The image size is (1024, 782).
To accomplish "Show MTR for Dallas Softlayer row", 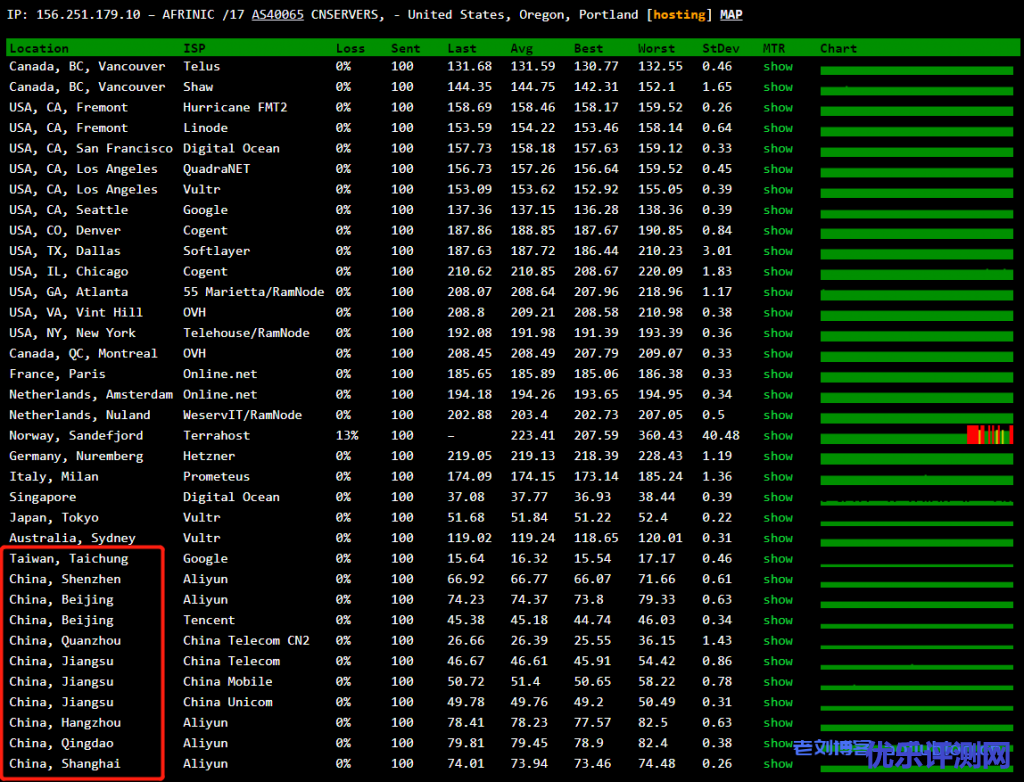I will click(777, 251).
